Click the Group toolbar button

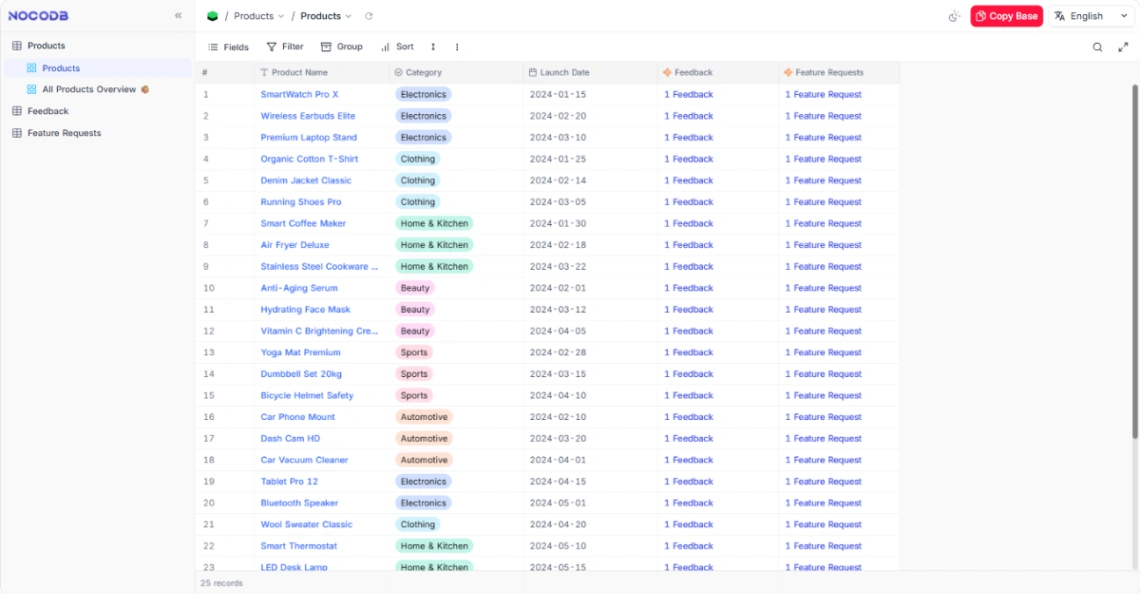(x=341, y=47)
